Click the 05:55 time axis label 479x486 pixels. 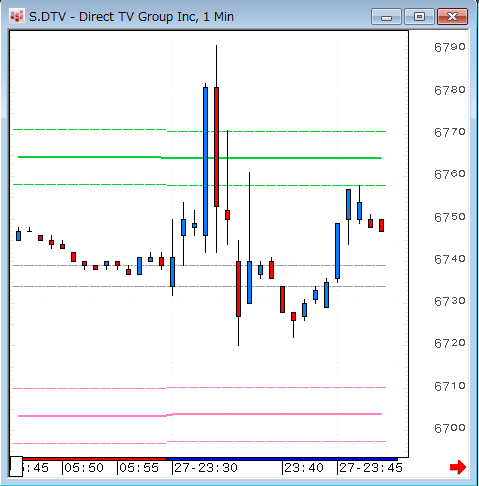pyautogui.click(x=139, y=468)
